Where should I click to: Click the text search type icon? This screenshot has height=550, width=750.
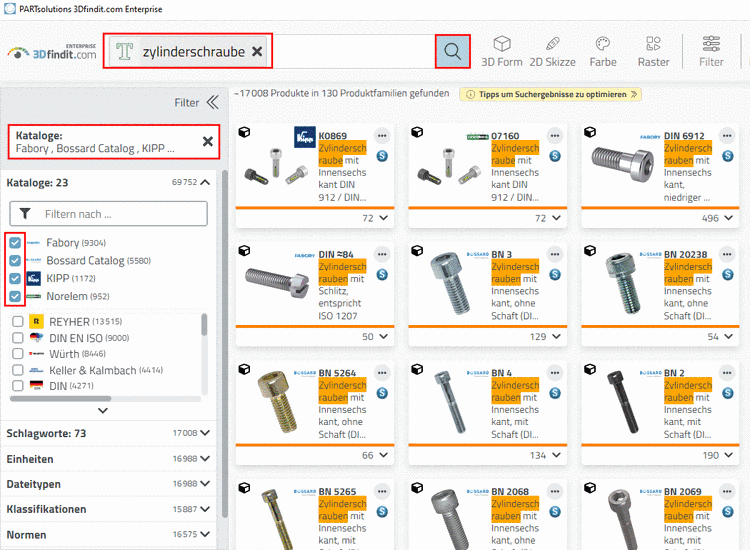[x=124, y=51]
